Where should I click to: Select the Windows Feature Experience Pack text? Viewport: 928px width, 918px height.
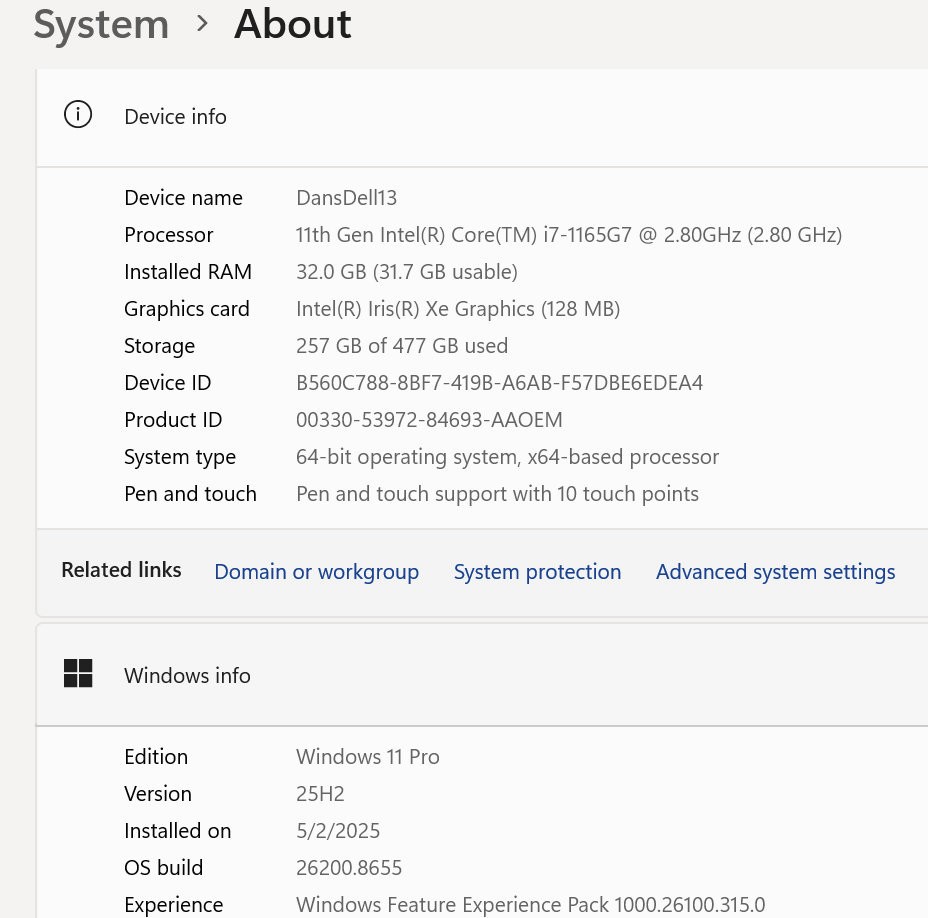530,905
